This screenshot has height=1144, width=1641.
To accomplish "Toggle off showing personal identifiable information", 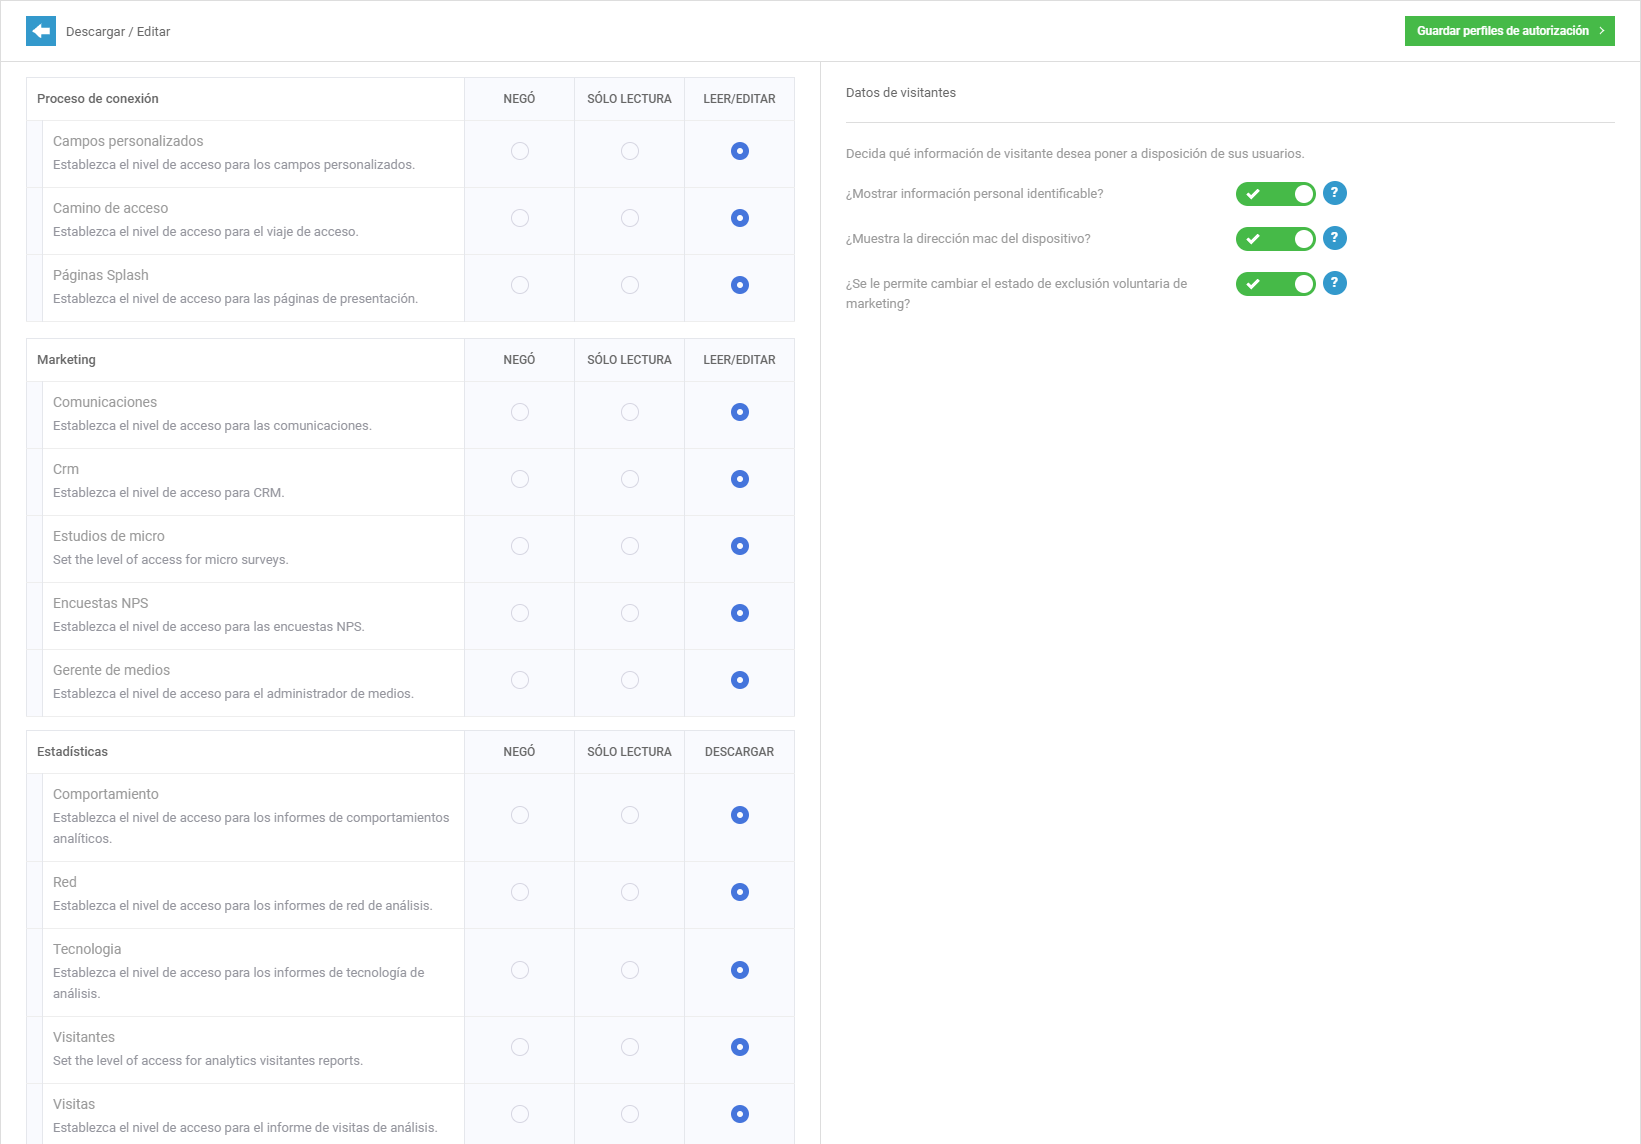I will [x=1275, y=194].
